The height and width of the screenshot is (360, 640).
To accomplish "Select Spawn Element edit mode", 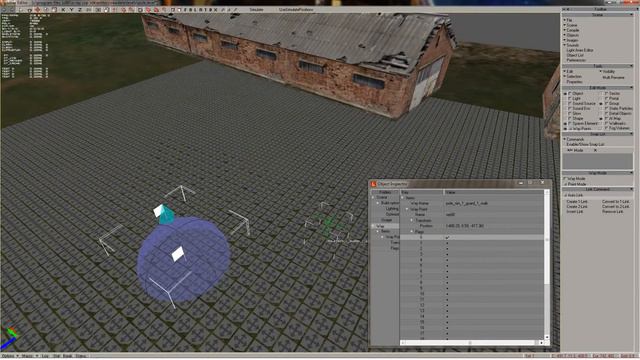I will [583, 123].
